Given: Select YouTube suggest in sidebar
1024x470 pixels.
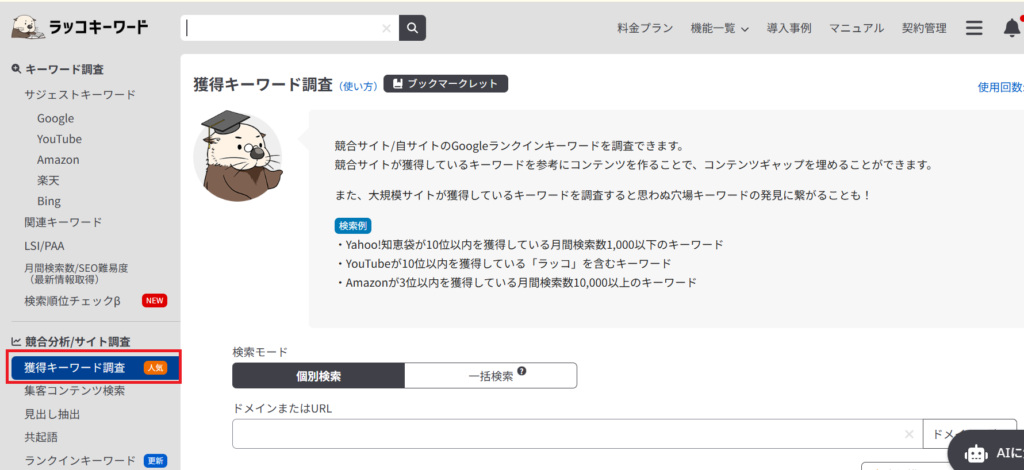Looking at the screenshot, I should click(x=59, y=139).
